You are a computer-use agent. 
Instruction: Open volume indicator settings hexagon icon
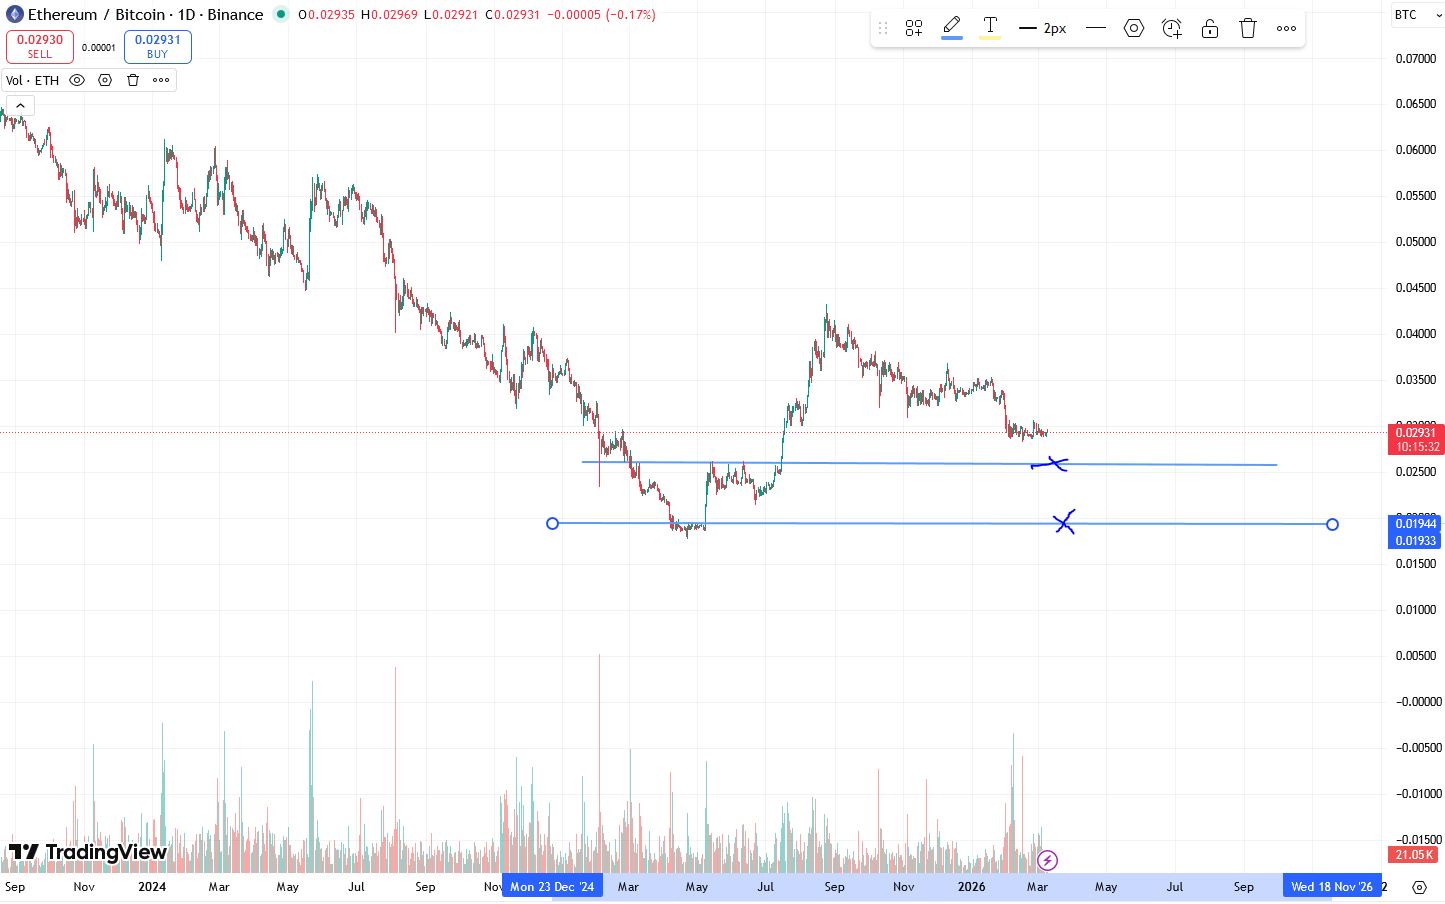coord(105,80)
